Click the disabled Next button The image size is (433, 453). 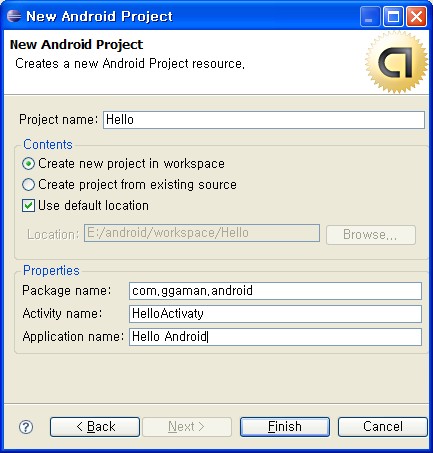pyautogui.click(x=187, y=427)
